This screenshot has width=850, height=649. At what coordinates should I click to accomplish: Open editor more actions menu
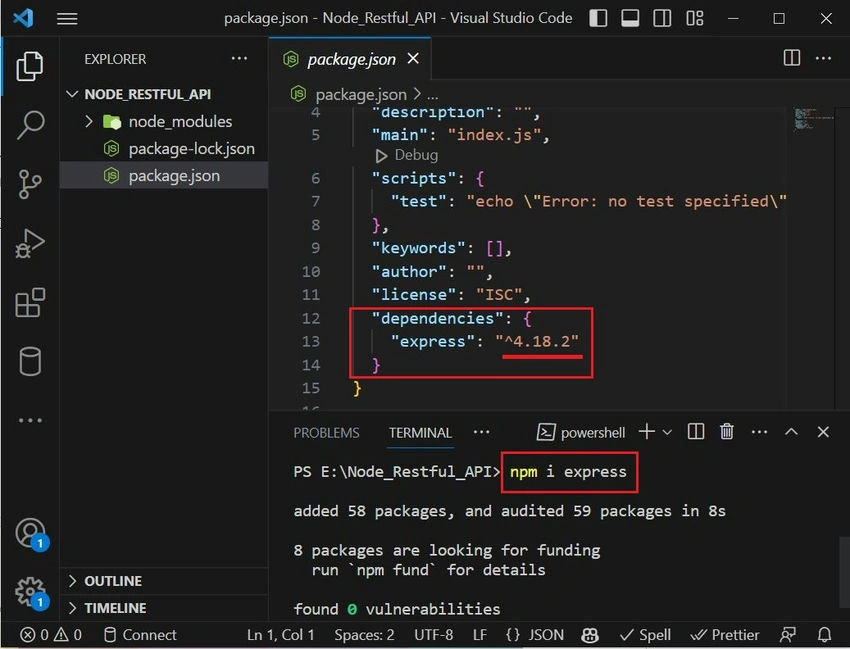click(x=823, y=58)
